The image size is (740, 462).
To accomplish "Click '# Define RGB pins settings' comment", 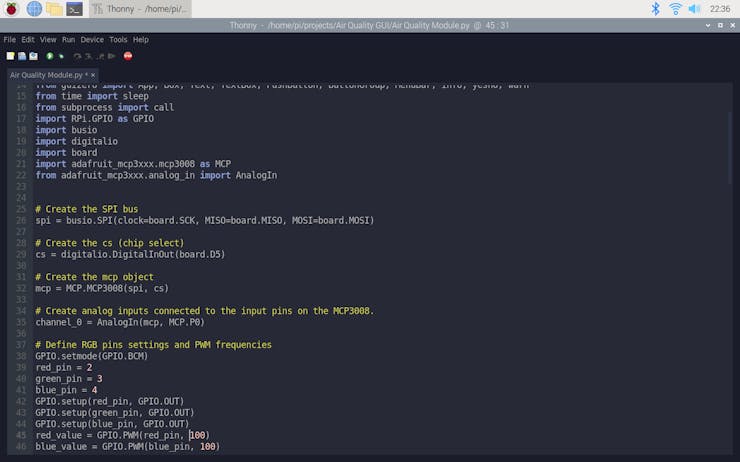I will pos(153,345).
